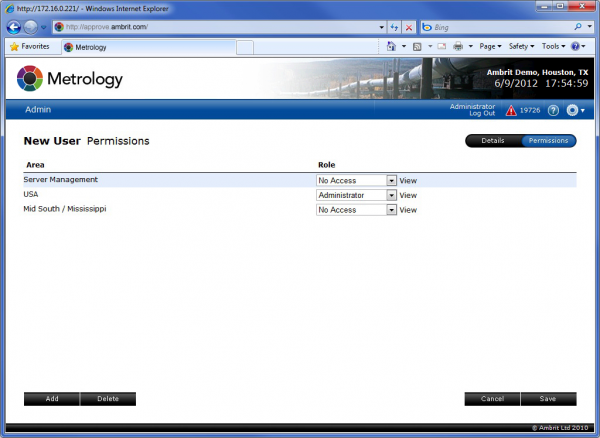Click the Home page icon in the command bar
600x438 pixels.
coord(391,46)
